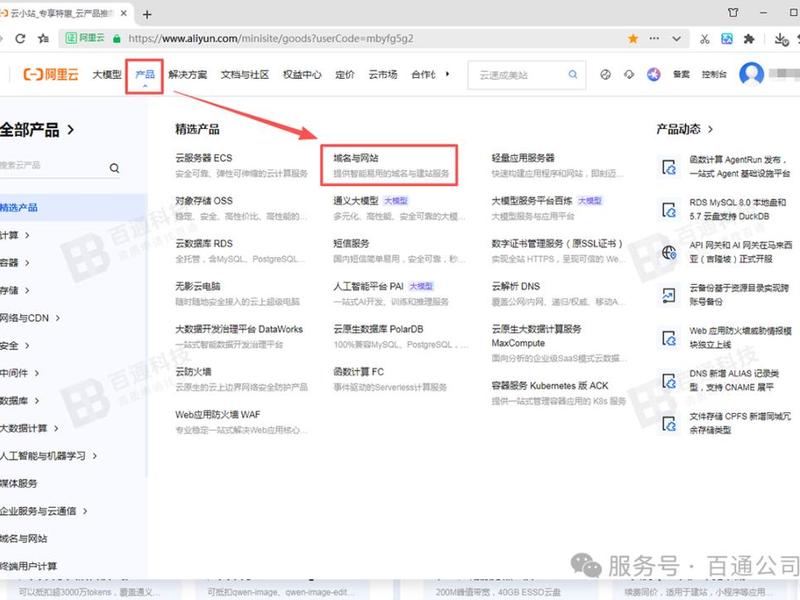The image size is (800, 600).
Task: Open the 域名与网站 featured product link
Action: (x=356, y=158)
